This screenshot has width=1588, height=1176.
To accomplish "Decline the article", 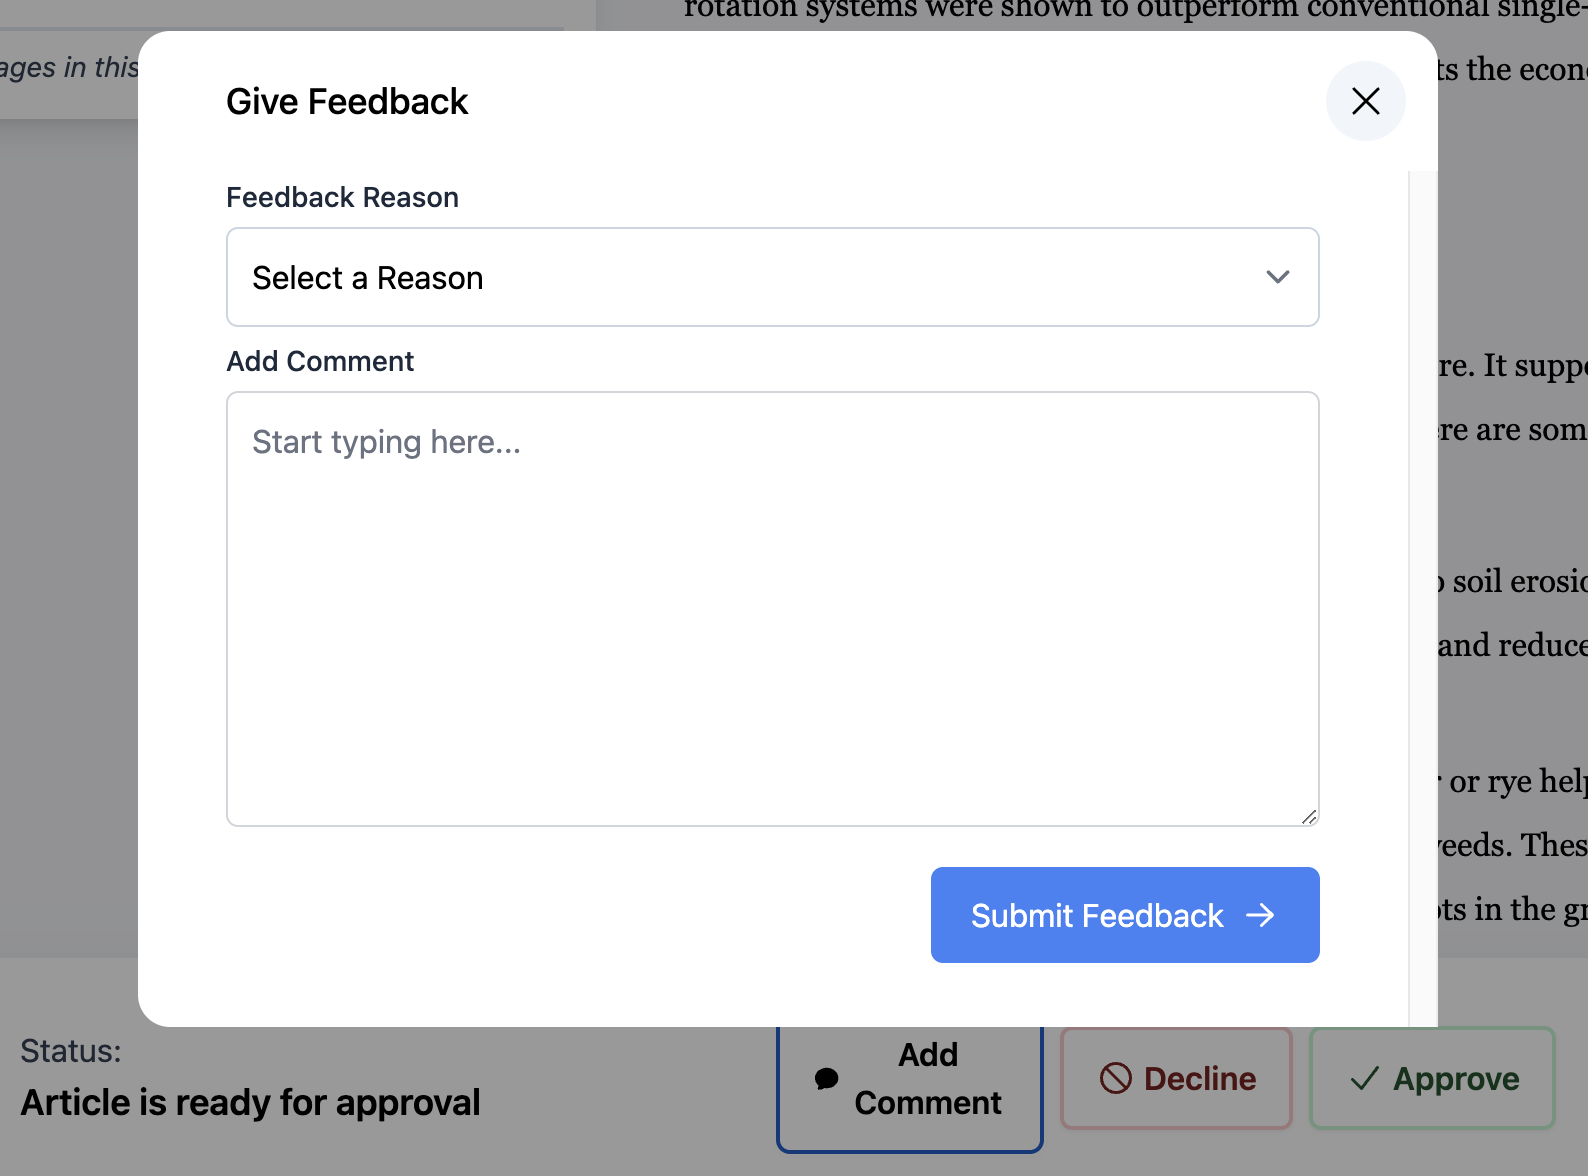I will (1175, 1079).
